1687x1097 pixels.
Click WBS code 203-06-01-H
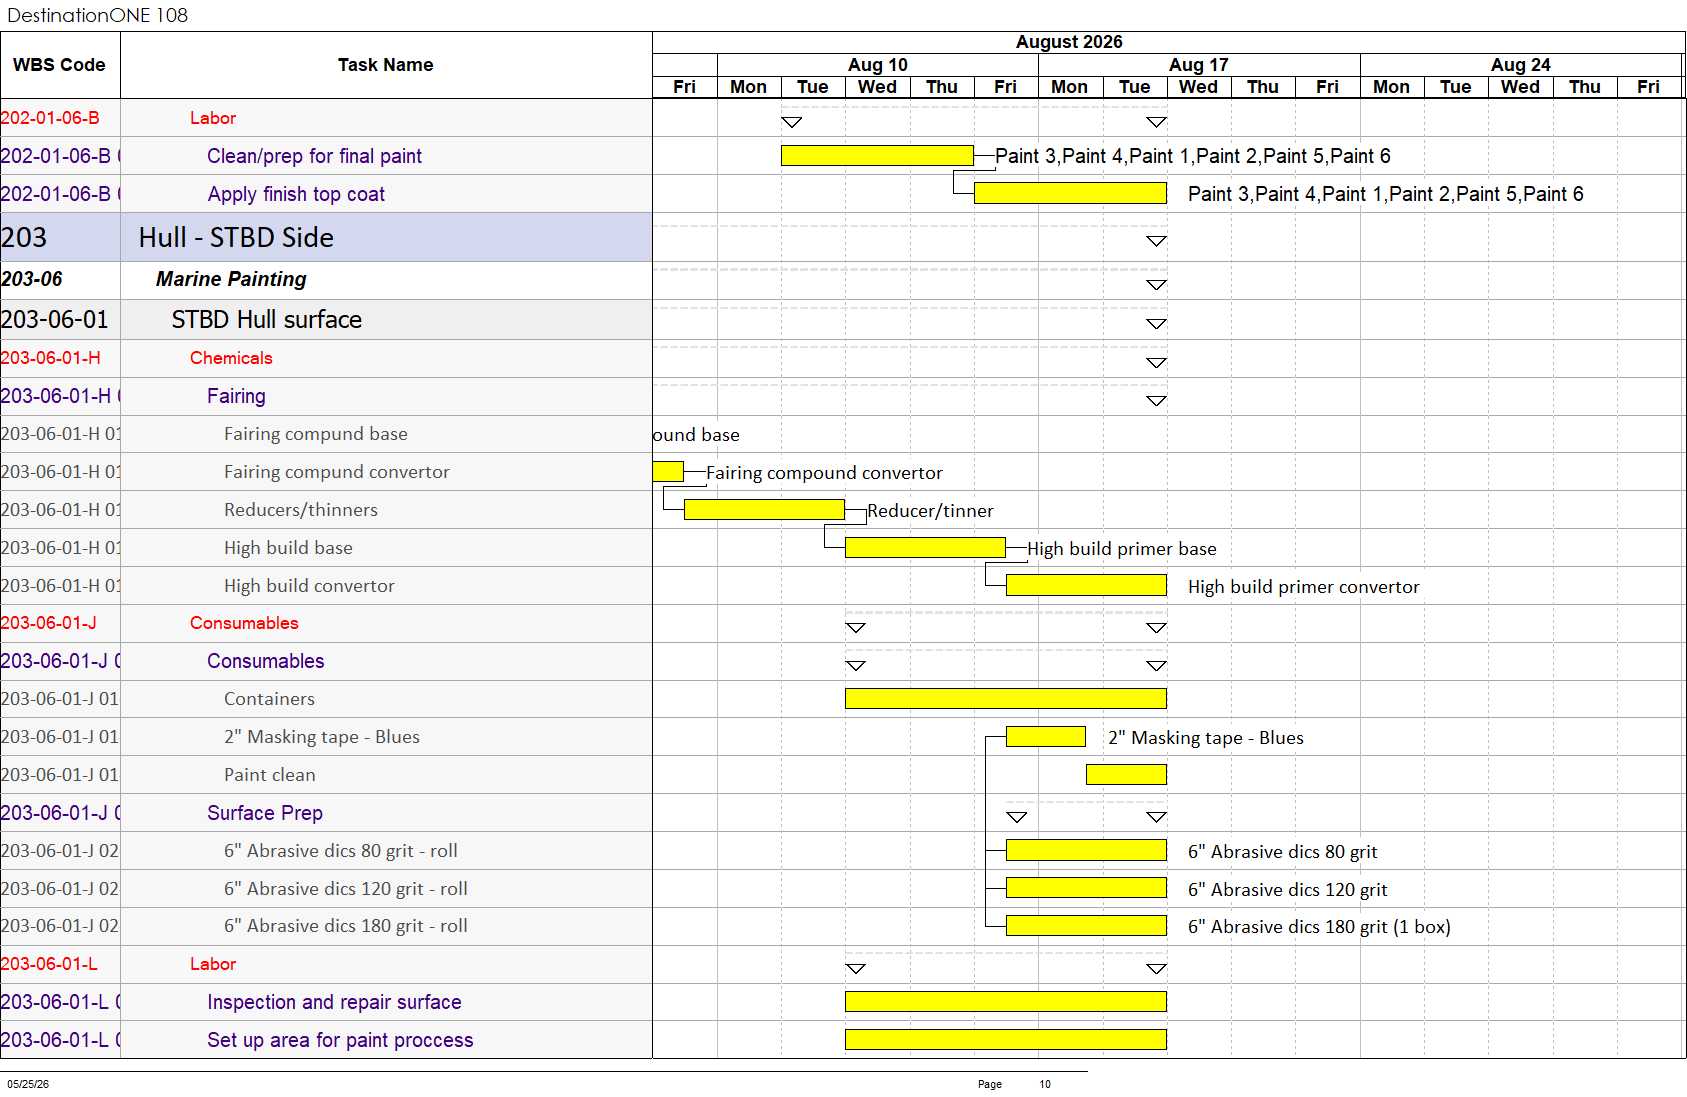click(51, 358)
